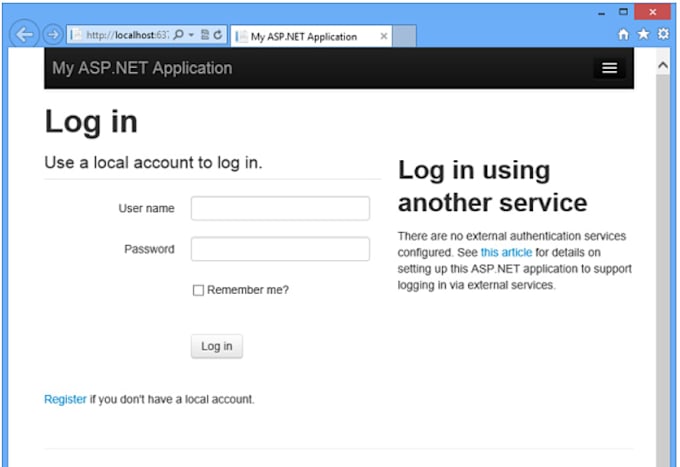
Task: Click the browser forward arrow button
Action: tap(53, 34)
